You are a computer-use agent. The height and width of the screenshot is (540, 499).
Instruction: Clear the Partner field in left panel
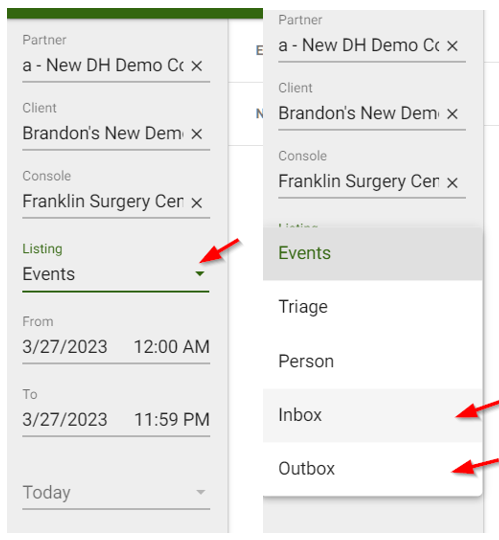(197, 65)
